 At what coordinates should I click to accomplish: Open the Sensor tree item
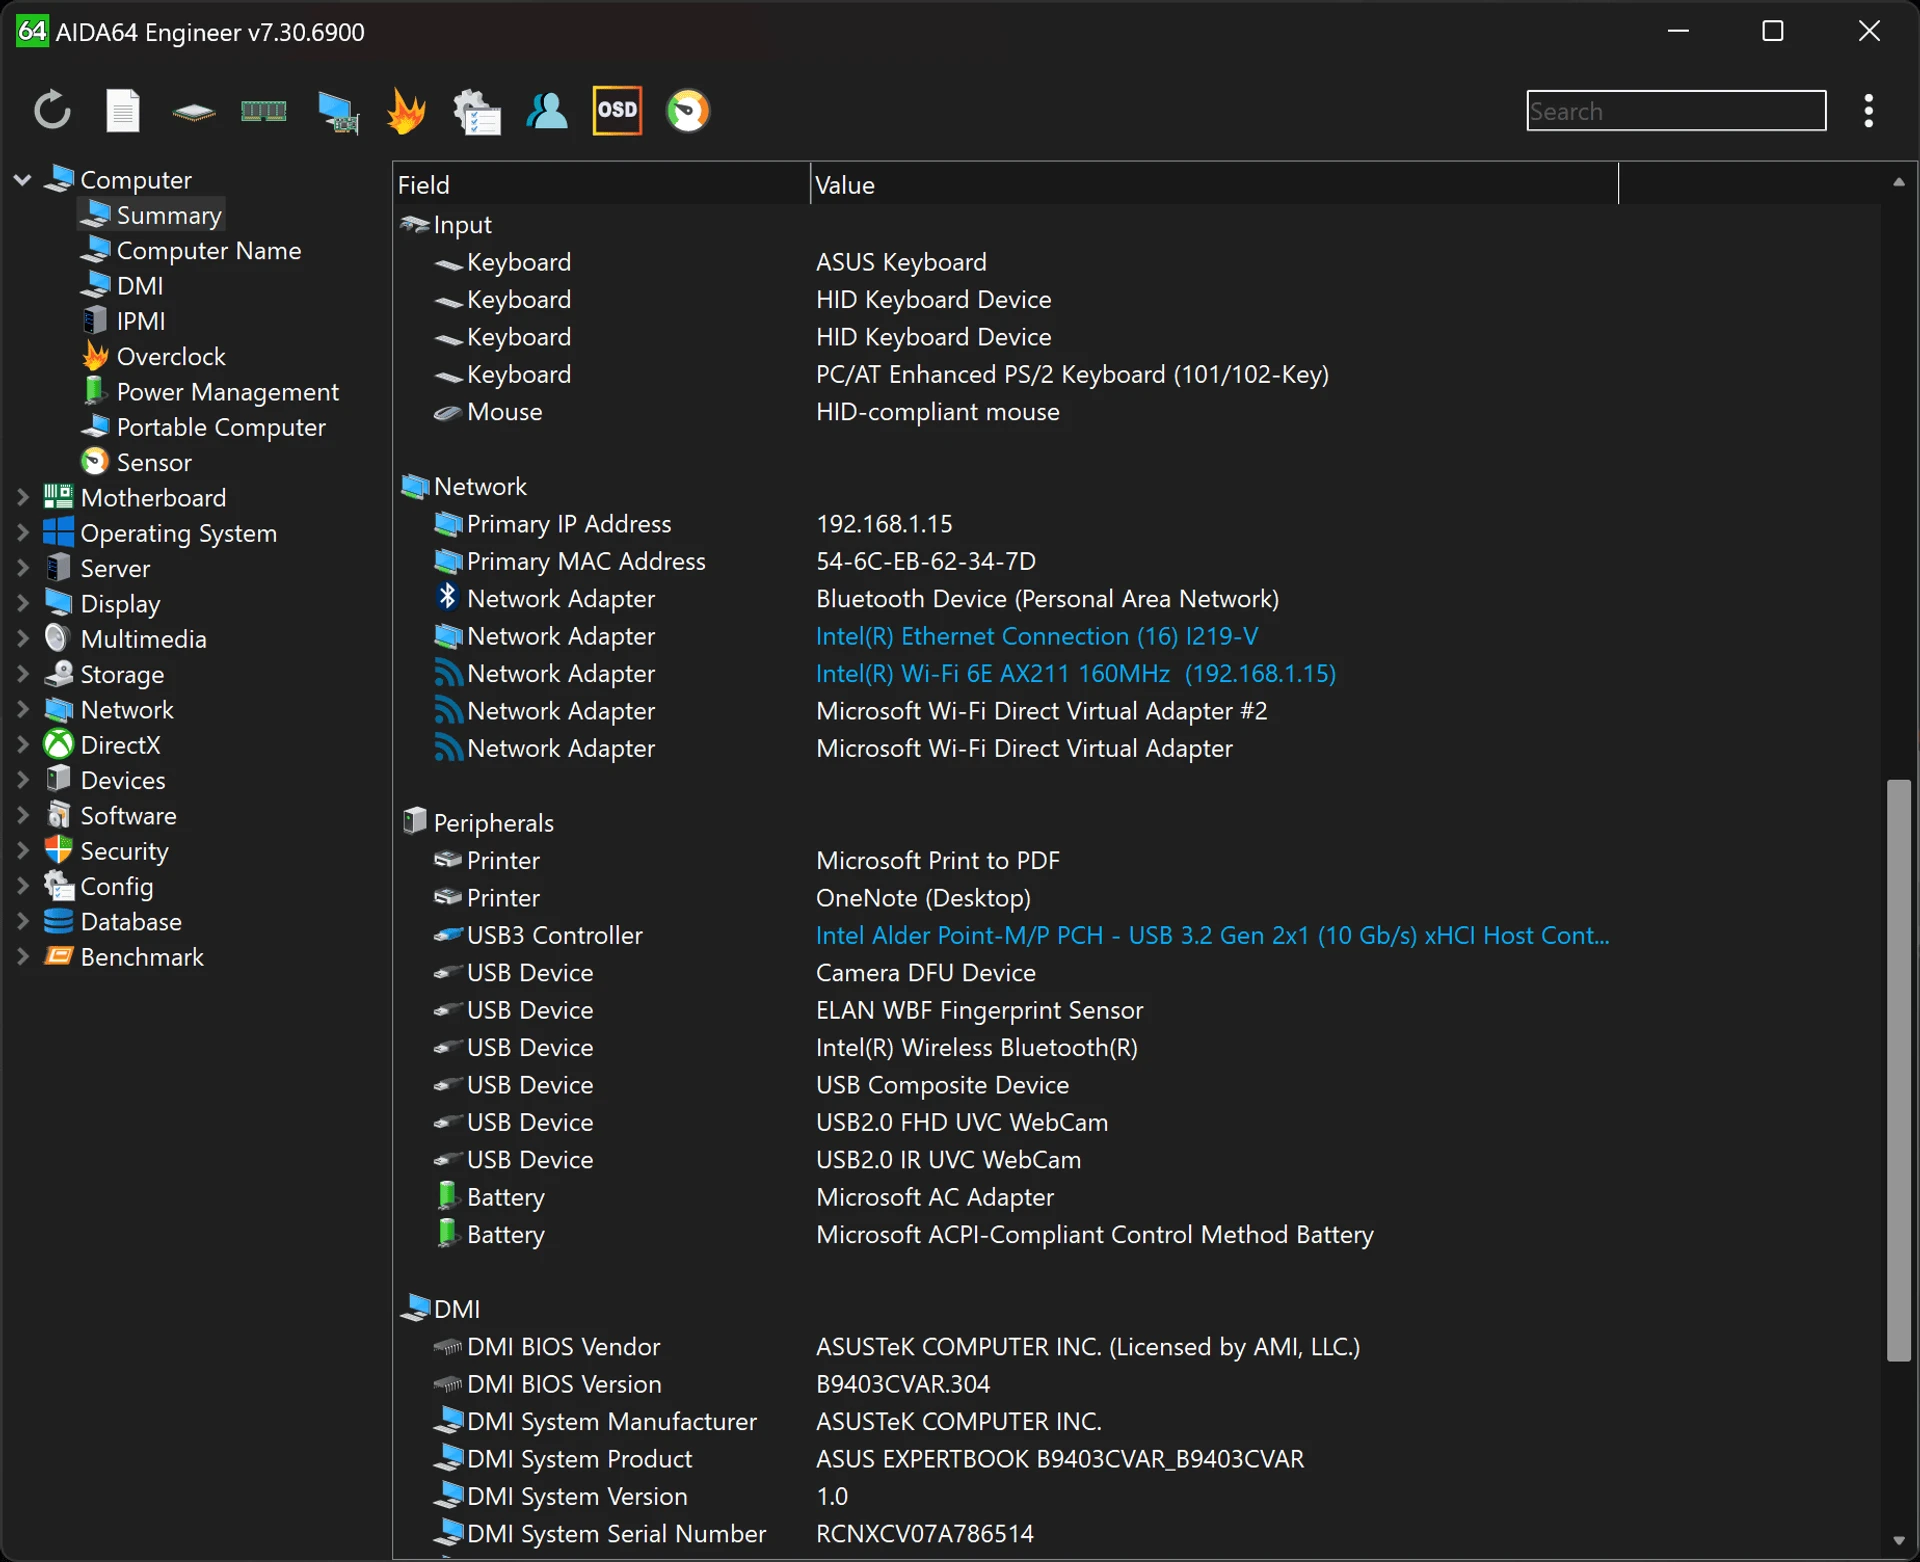(136, 462)
